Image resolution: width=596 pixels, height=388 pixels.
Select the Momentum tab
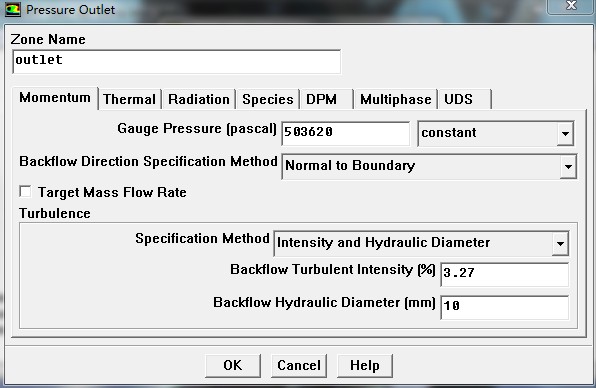coord(55,98)
